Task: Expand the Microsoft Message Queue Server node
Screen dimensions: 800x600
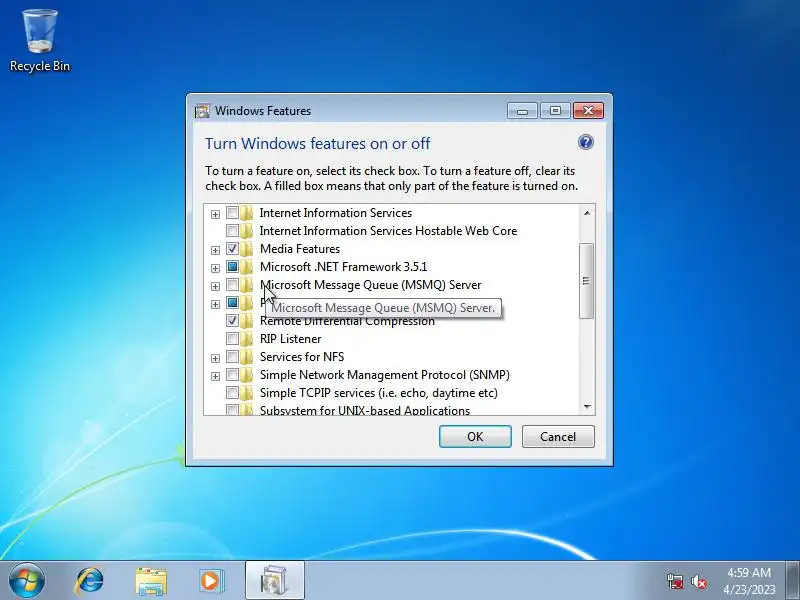Action: click(x=215, y=286)
